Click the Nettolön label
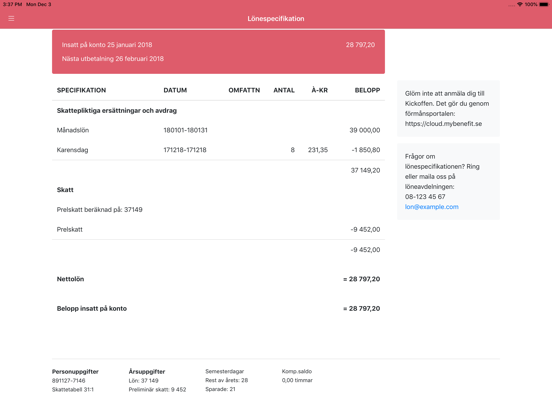The width and height of the screenshot is (552, 414). (x=70, y=279)
